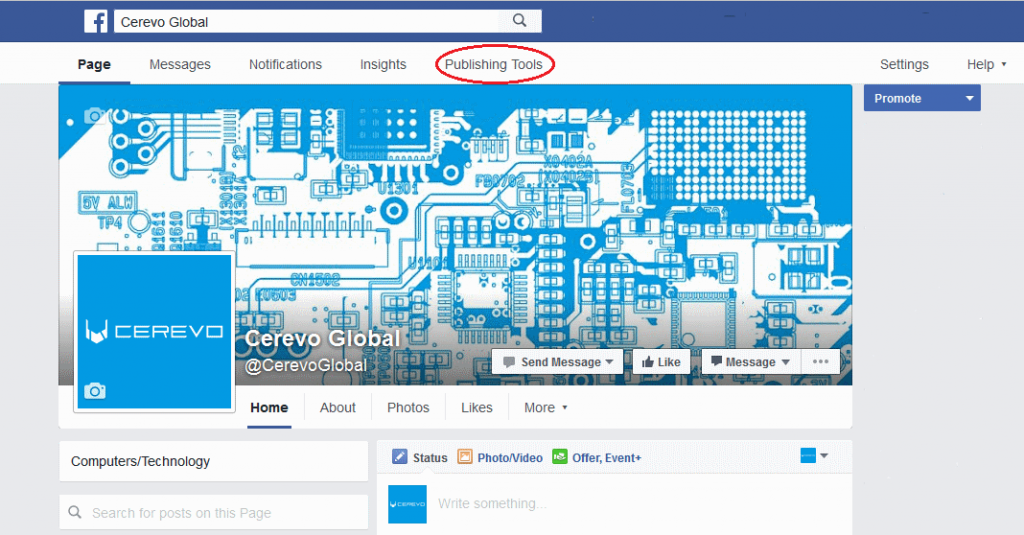Open the Message button dropdown
Viewport: 1024px width, 535px height.
click(x=751, y=362)
